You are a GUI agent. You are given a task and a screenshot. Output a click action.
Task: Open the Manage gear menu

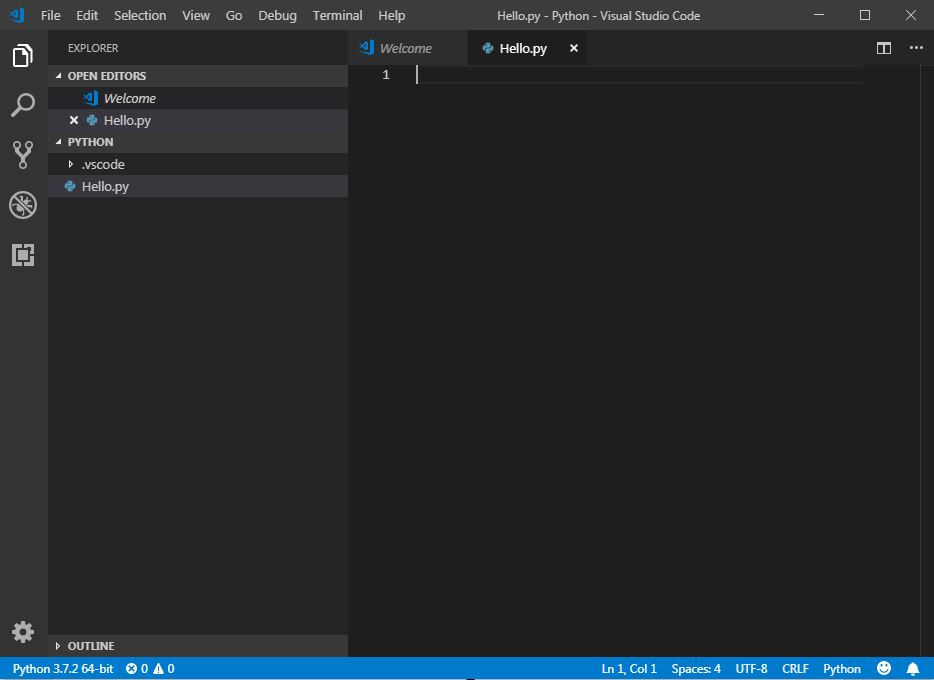(23, 632)
